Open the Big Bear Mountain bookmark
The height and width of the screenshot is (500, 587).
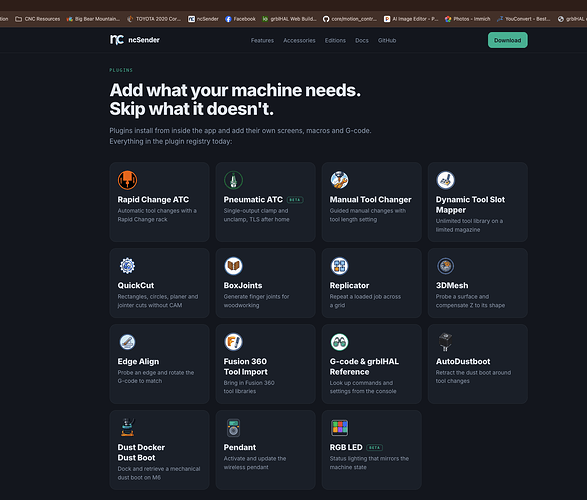click(93, 19)
